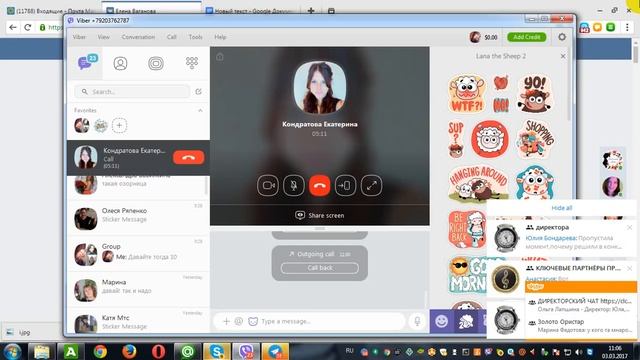Open the new browser tab plus button
The image size is (640, 360).
point(311,11)
